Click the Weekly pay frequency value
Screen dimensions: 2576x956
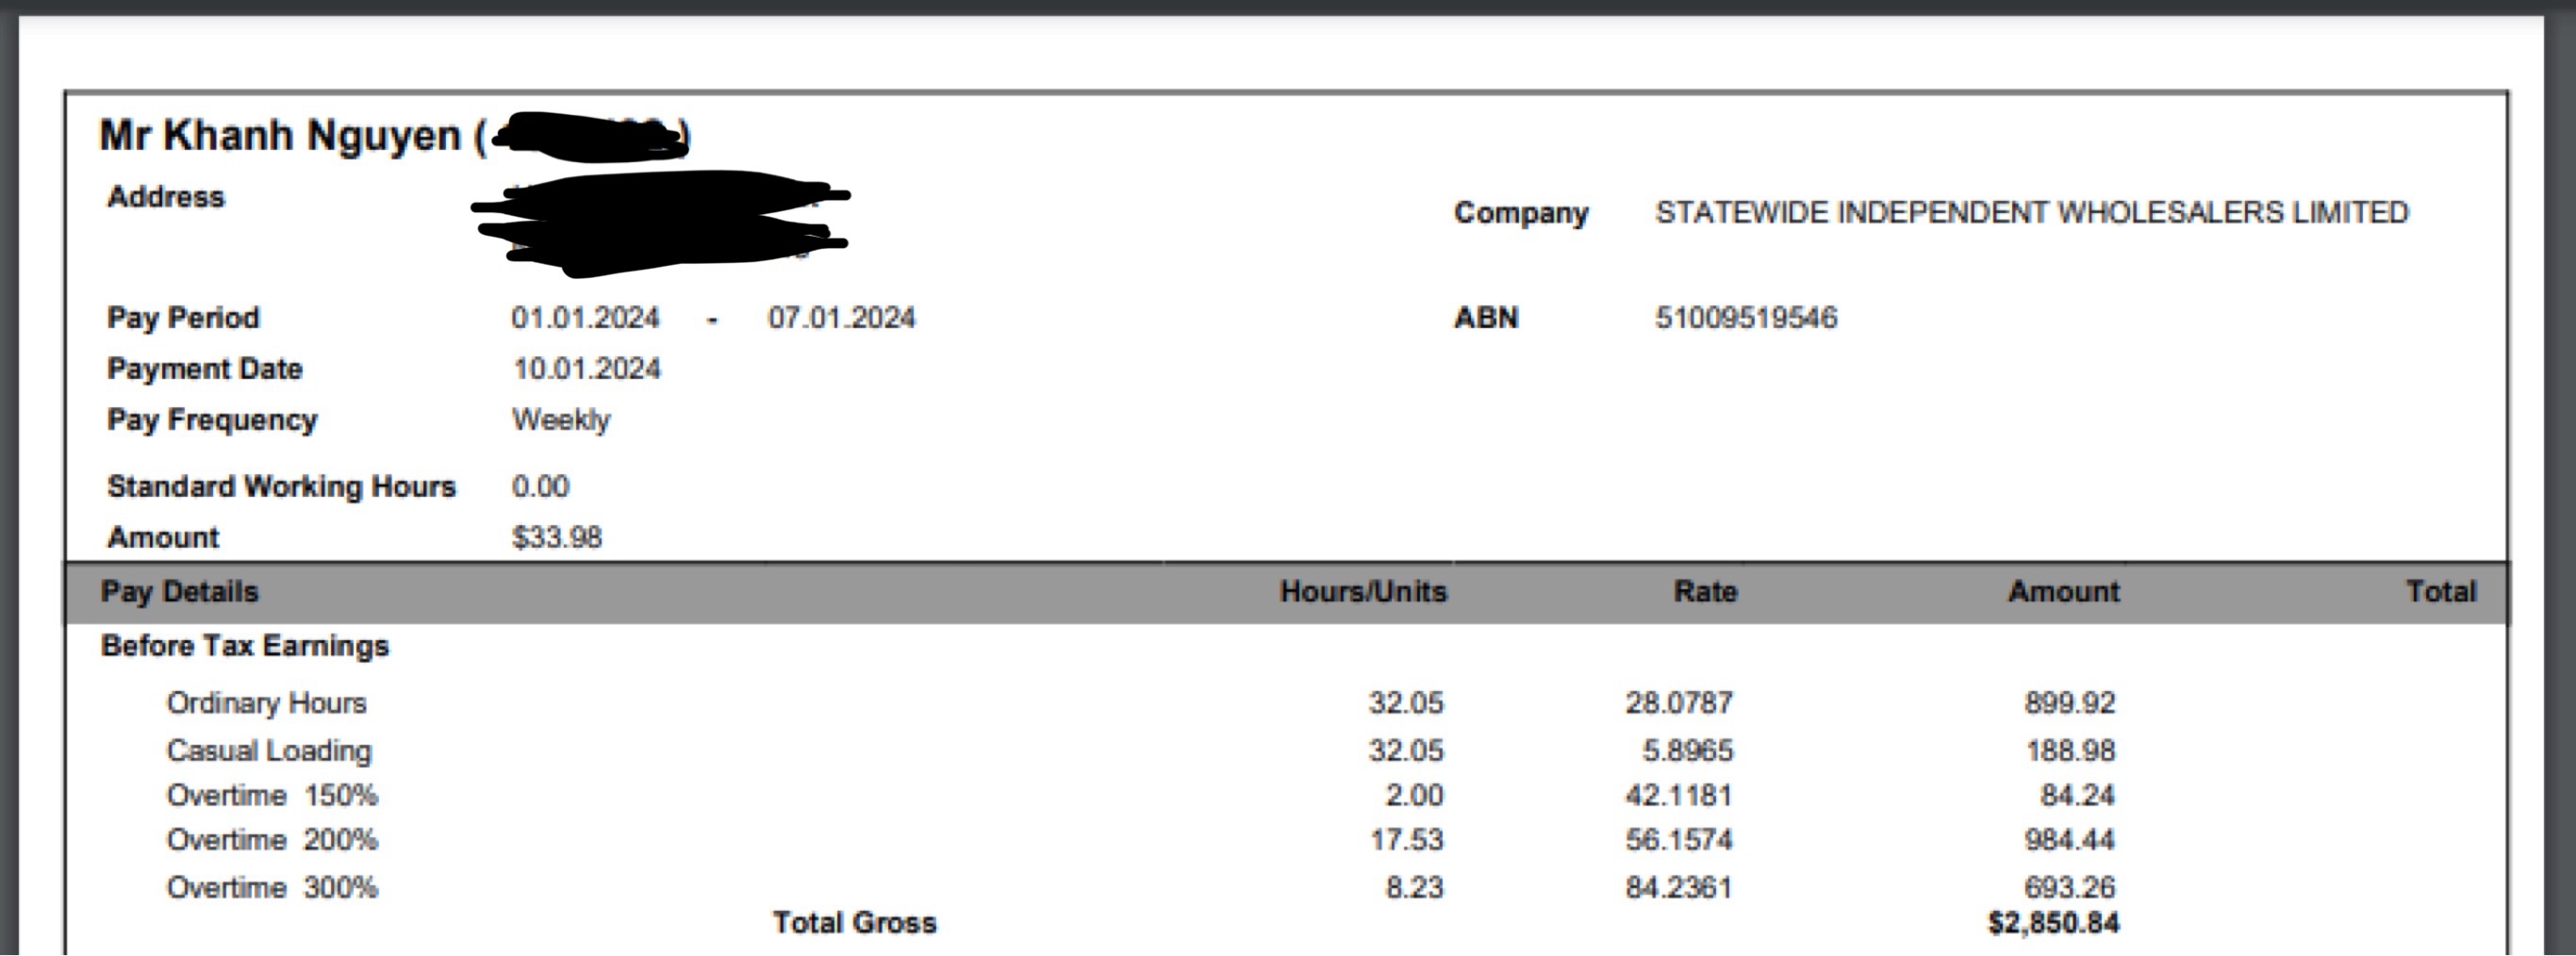560,420
